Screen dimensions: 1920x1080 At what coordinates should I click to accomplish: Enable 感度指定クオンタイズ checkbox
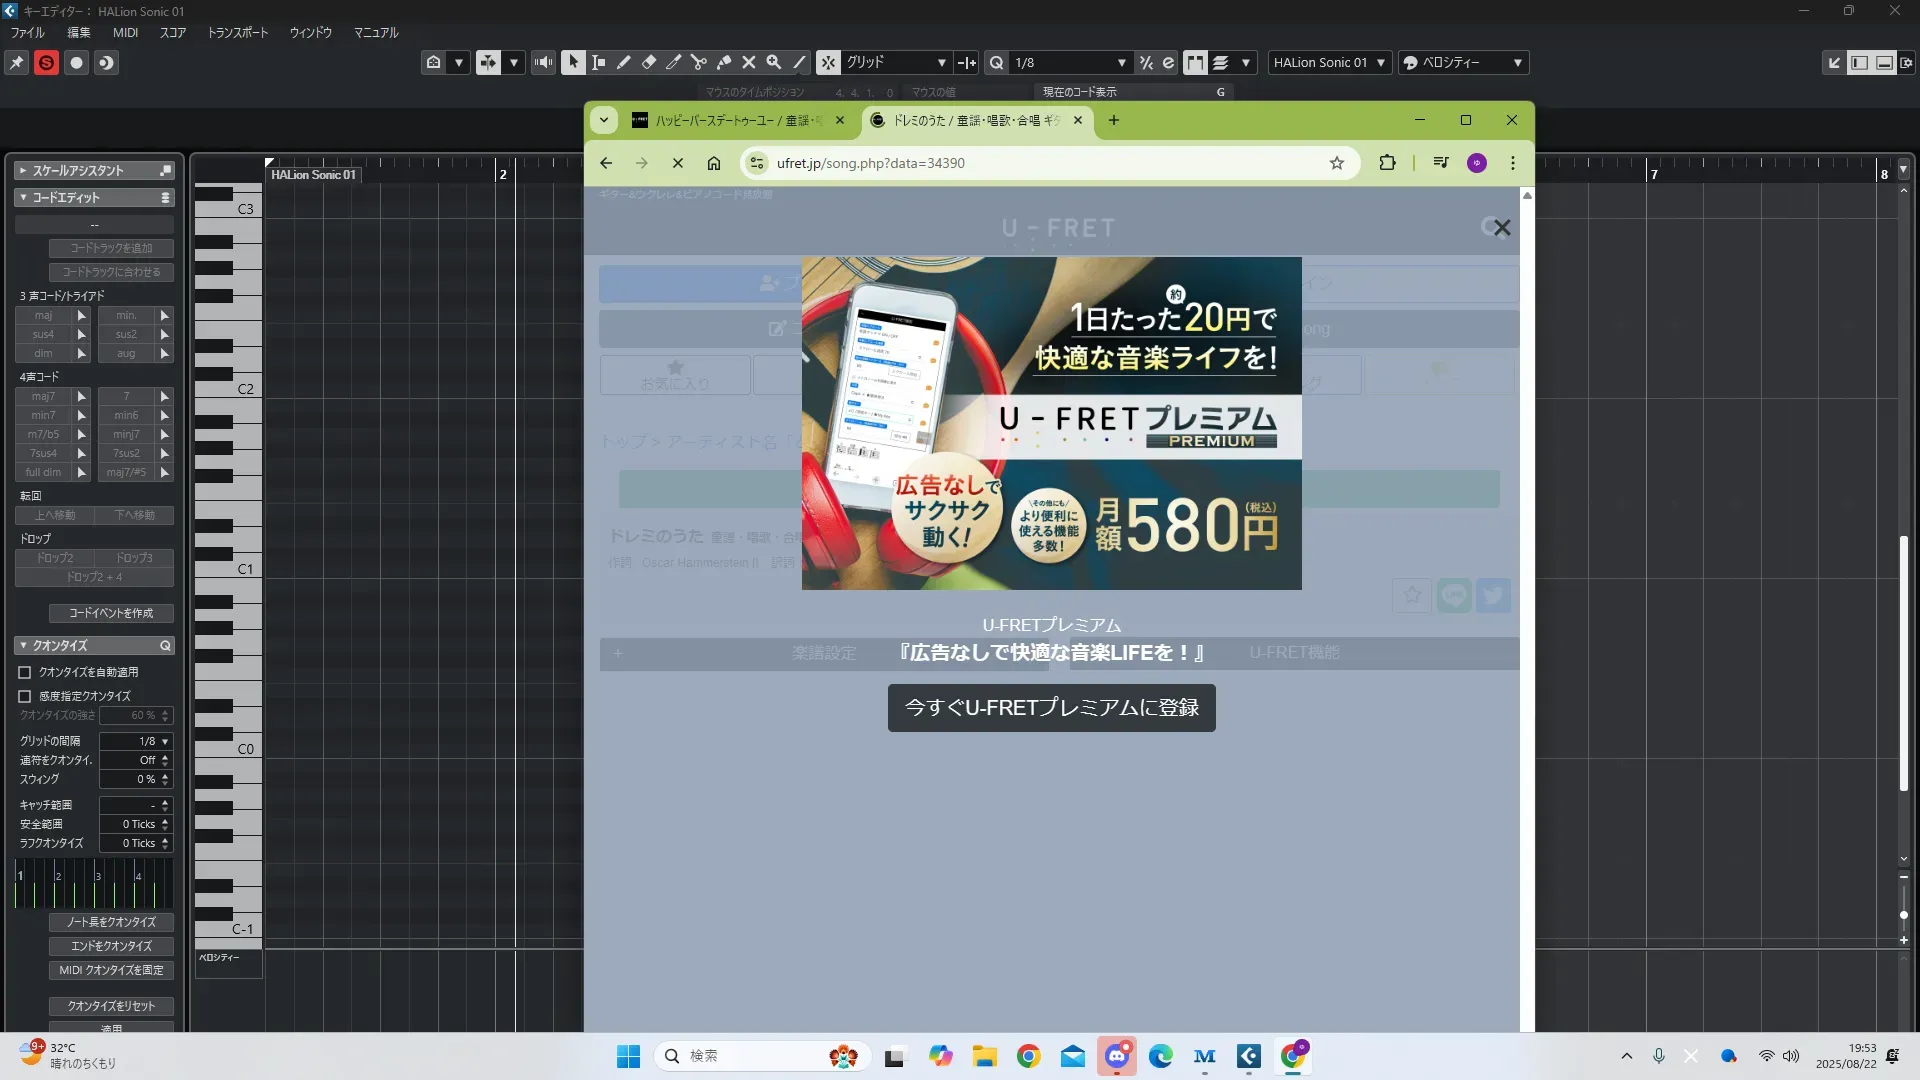coord(25,696)
